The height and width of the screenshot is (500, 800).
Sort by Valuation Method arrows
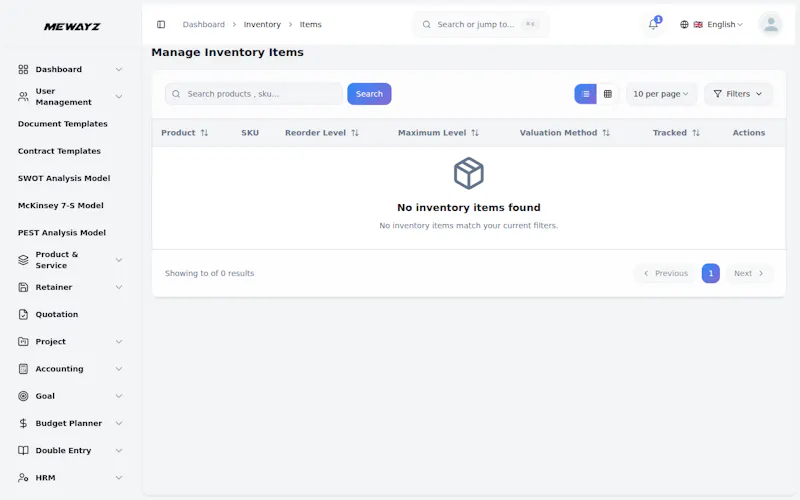point(606,133)
